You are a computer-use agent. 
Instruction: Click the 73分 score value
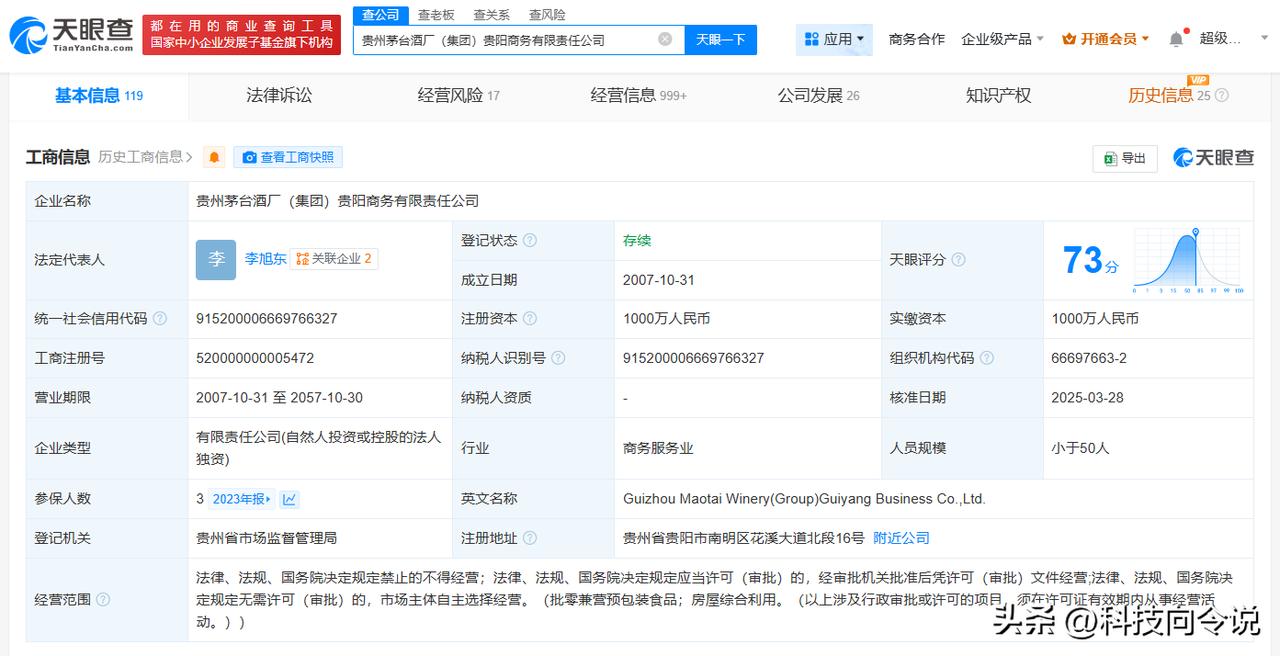click(1090, 260)
